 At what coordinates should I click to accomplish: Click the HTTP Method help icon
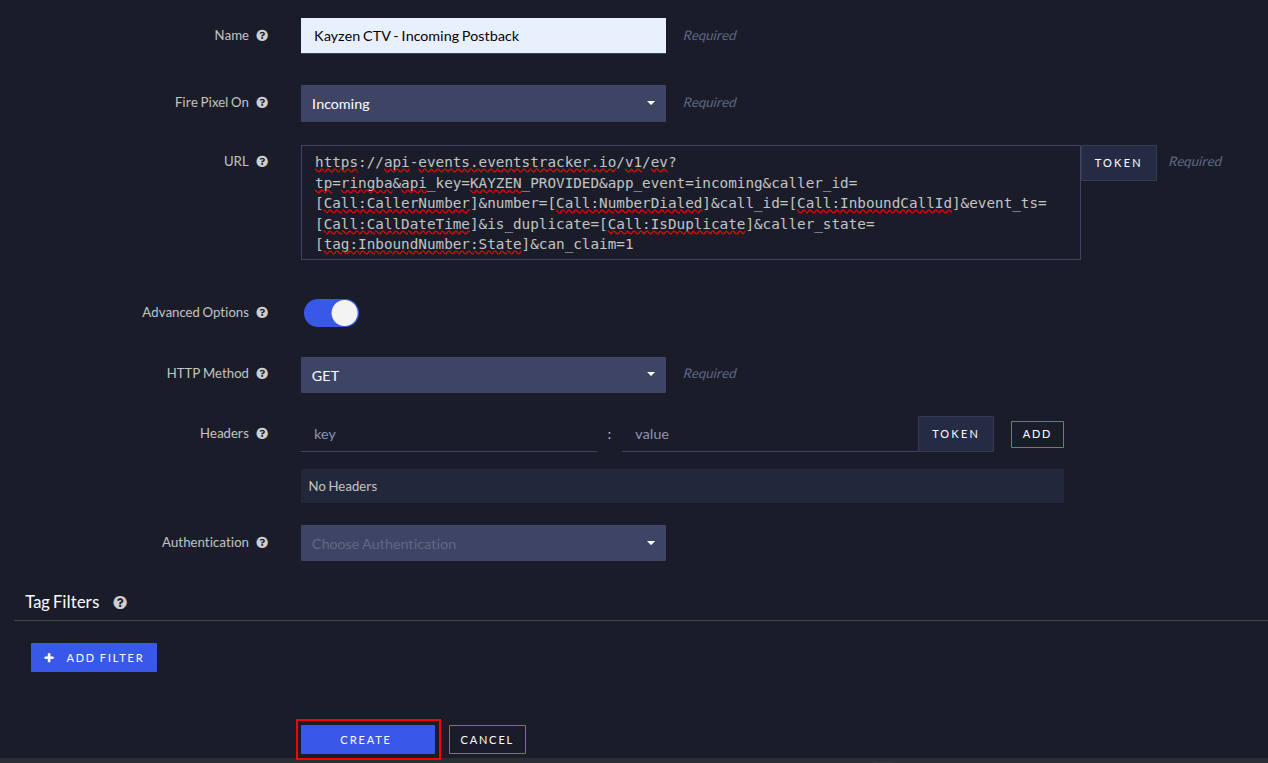262,373
